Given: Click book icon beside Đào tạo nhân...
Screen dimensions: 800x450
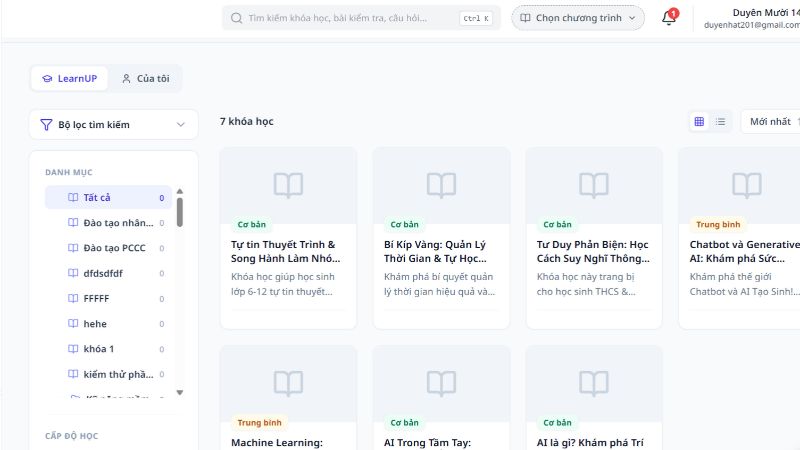Looking at the screenshot, I should point(73,222).
